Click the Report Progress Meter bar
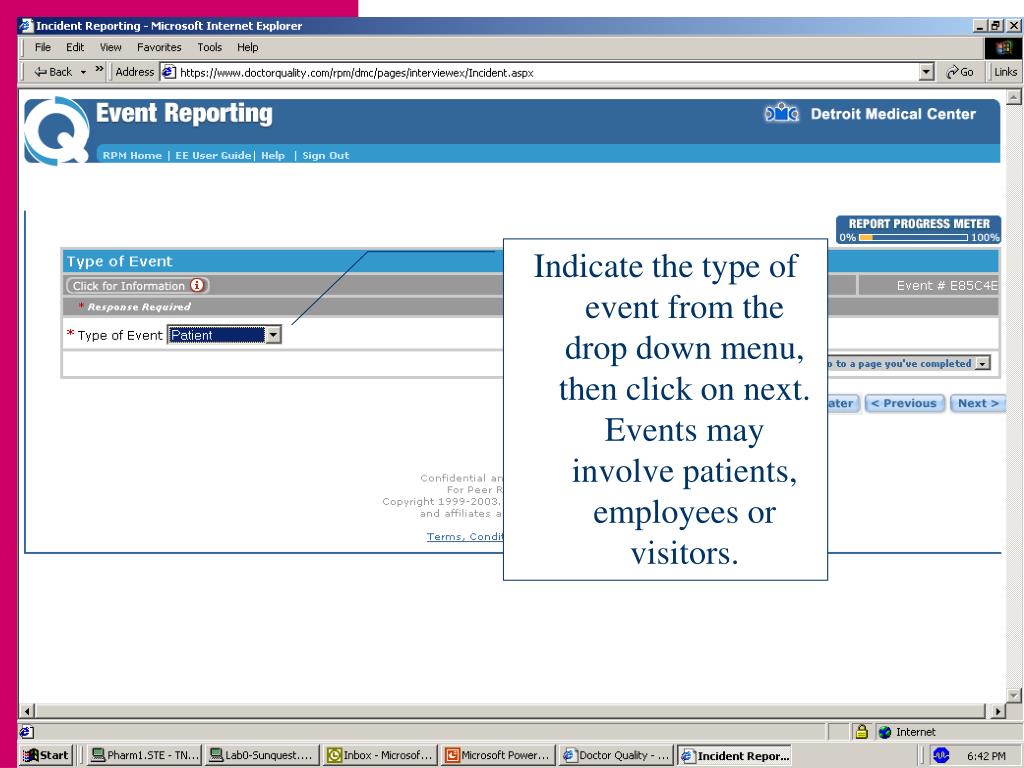Image resolution: width=1024 pixels, height=768 pixels. [913, 238]
